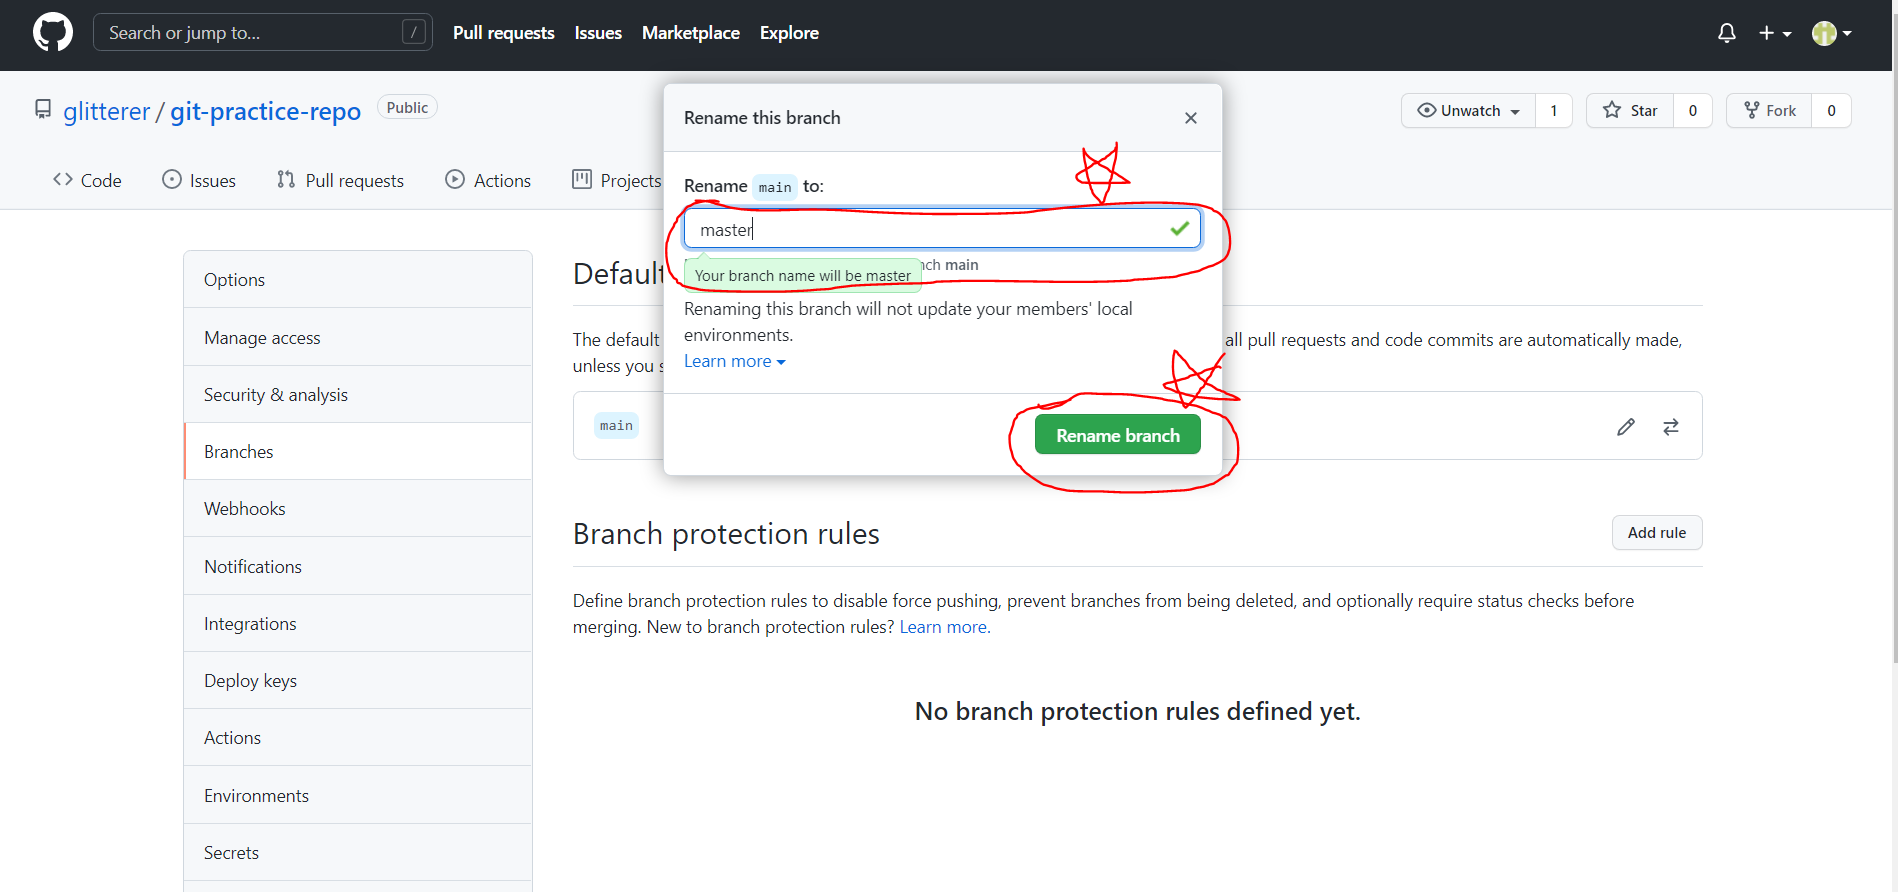Click the Unwatch dropdown button
This screenshot has width=1898, height=892.
coord(1468,110)
